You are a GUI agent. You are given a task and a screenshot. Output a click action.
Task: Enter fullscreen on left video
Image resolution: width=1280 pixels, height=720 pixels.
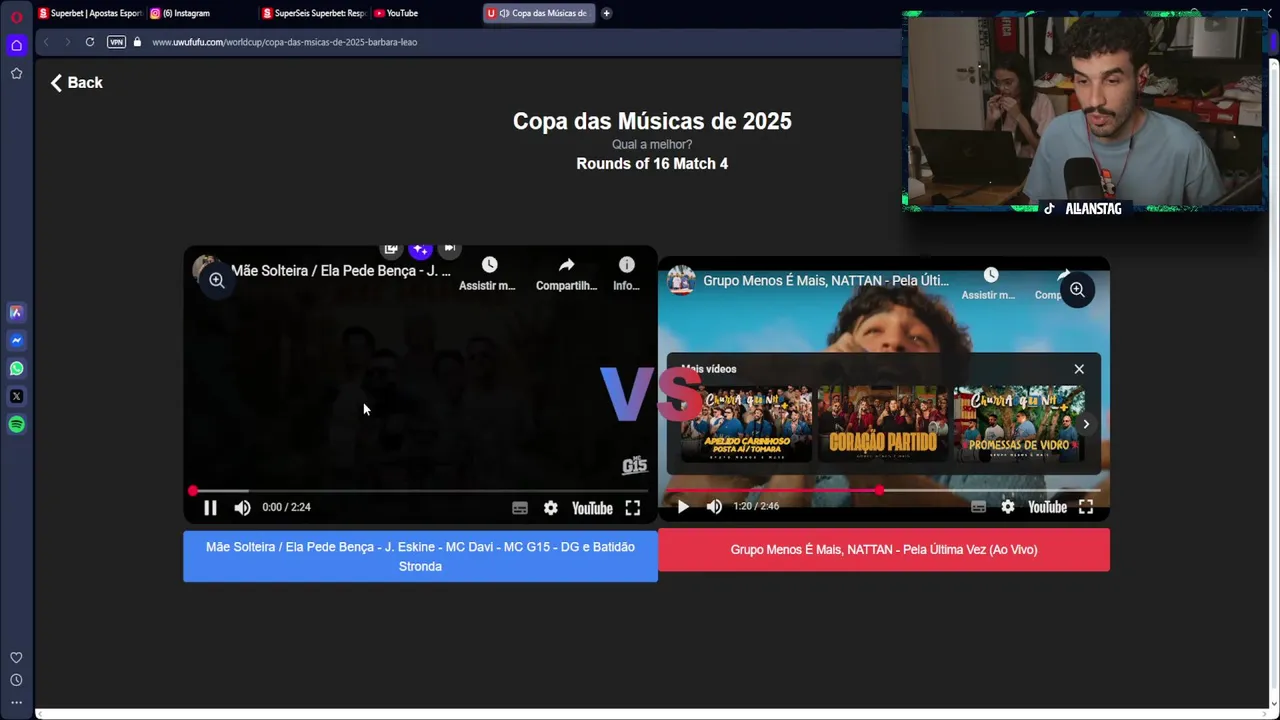633,508
